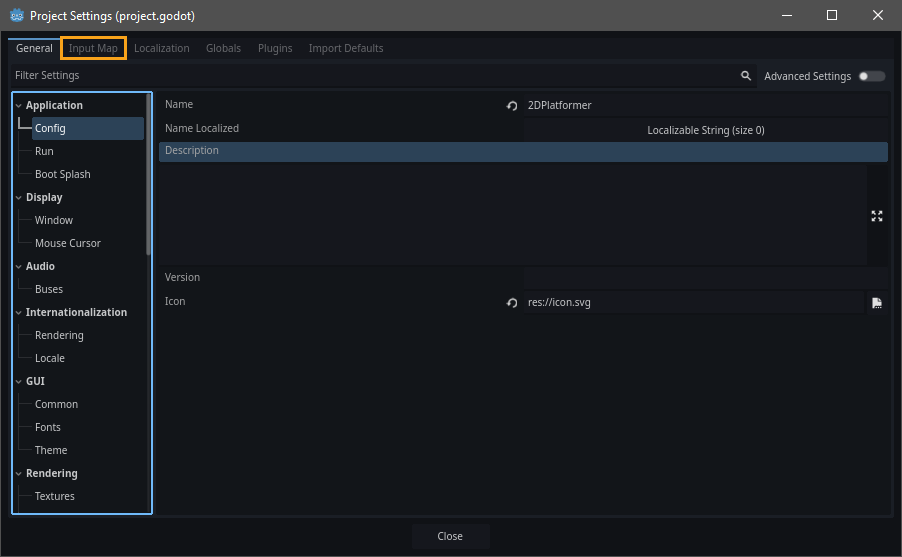This screenshot has height=557, width=902.
Task: Collapse the Display category
Action: [x=18, y=198]
